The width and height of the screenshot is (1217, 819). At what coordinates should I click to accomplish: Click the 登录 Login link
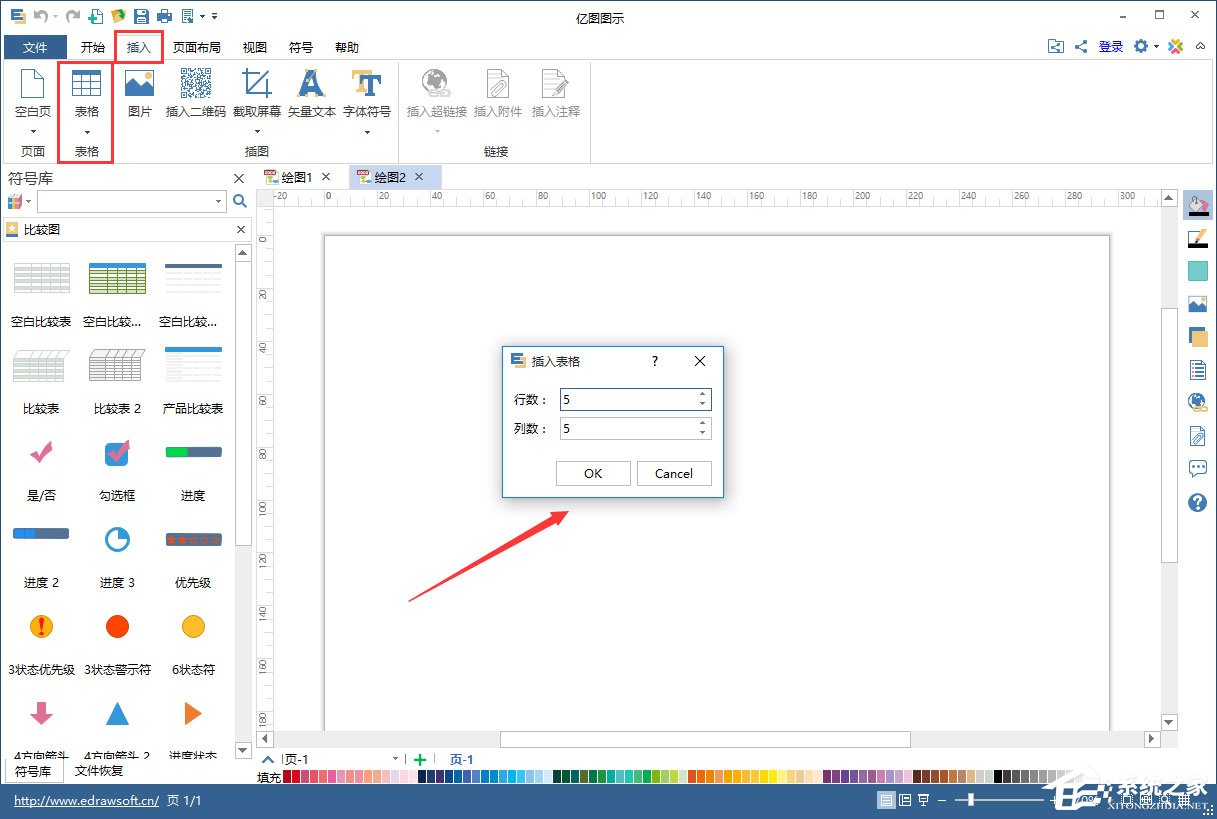pyautogui.click(x=1111, y=47)
